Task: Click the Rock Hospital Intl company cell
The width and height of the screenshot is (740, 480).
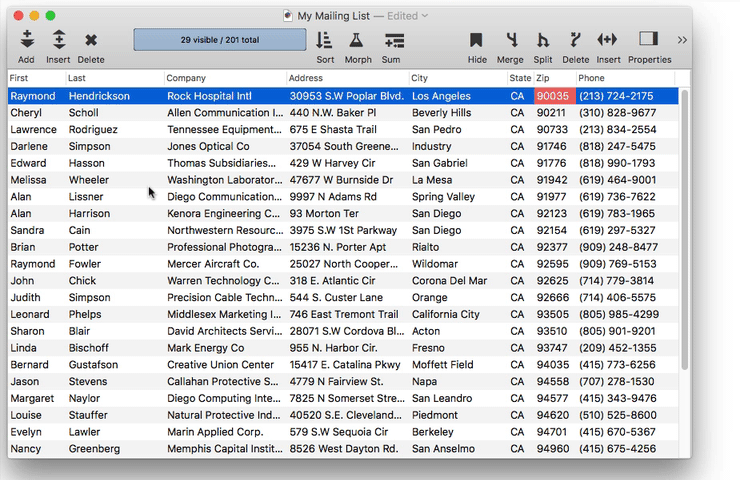Action: [209, 96]
